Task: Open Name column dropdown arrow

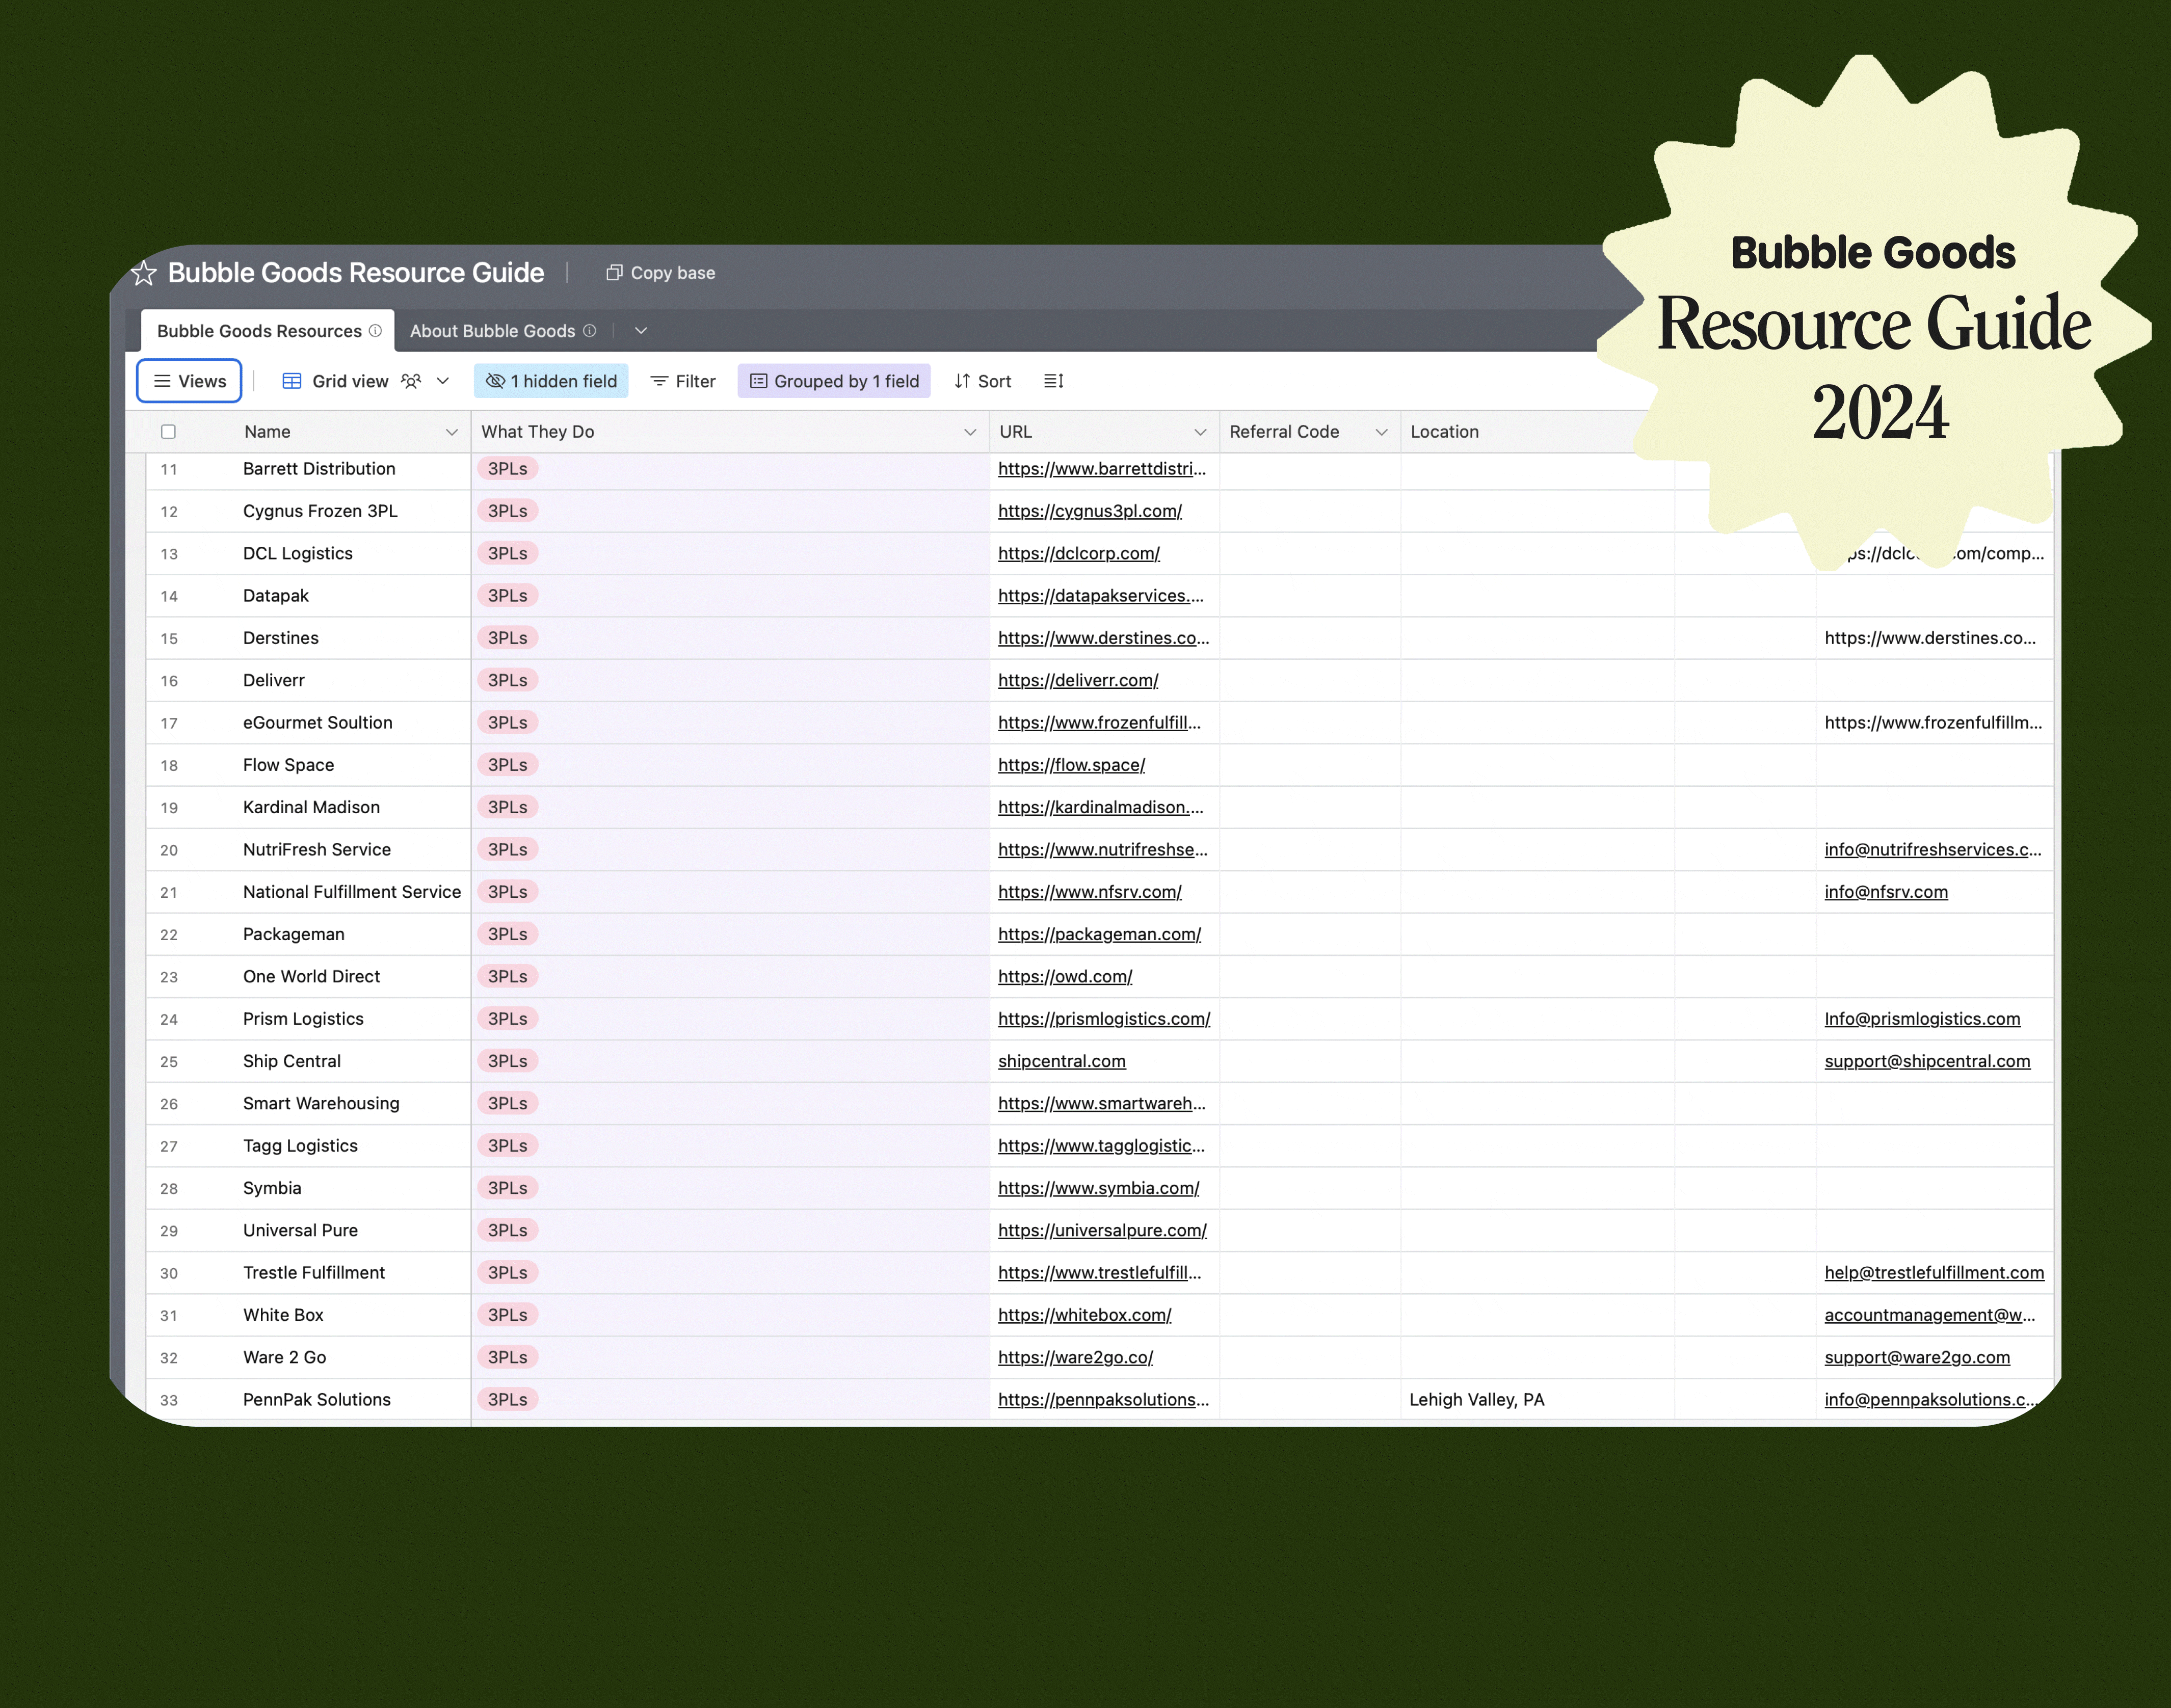Action: pyautogui.click(x=451, y=432)
